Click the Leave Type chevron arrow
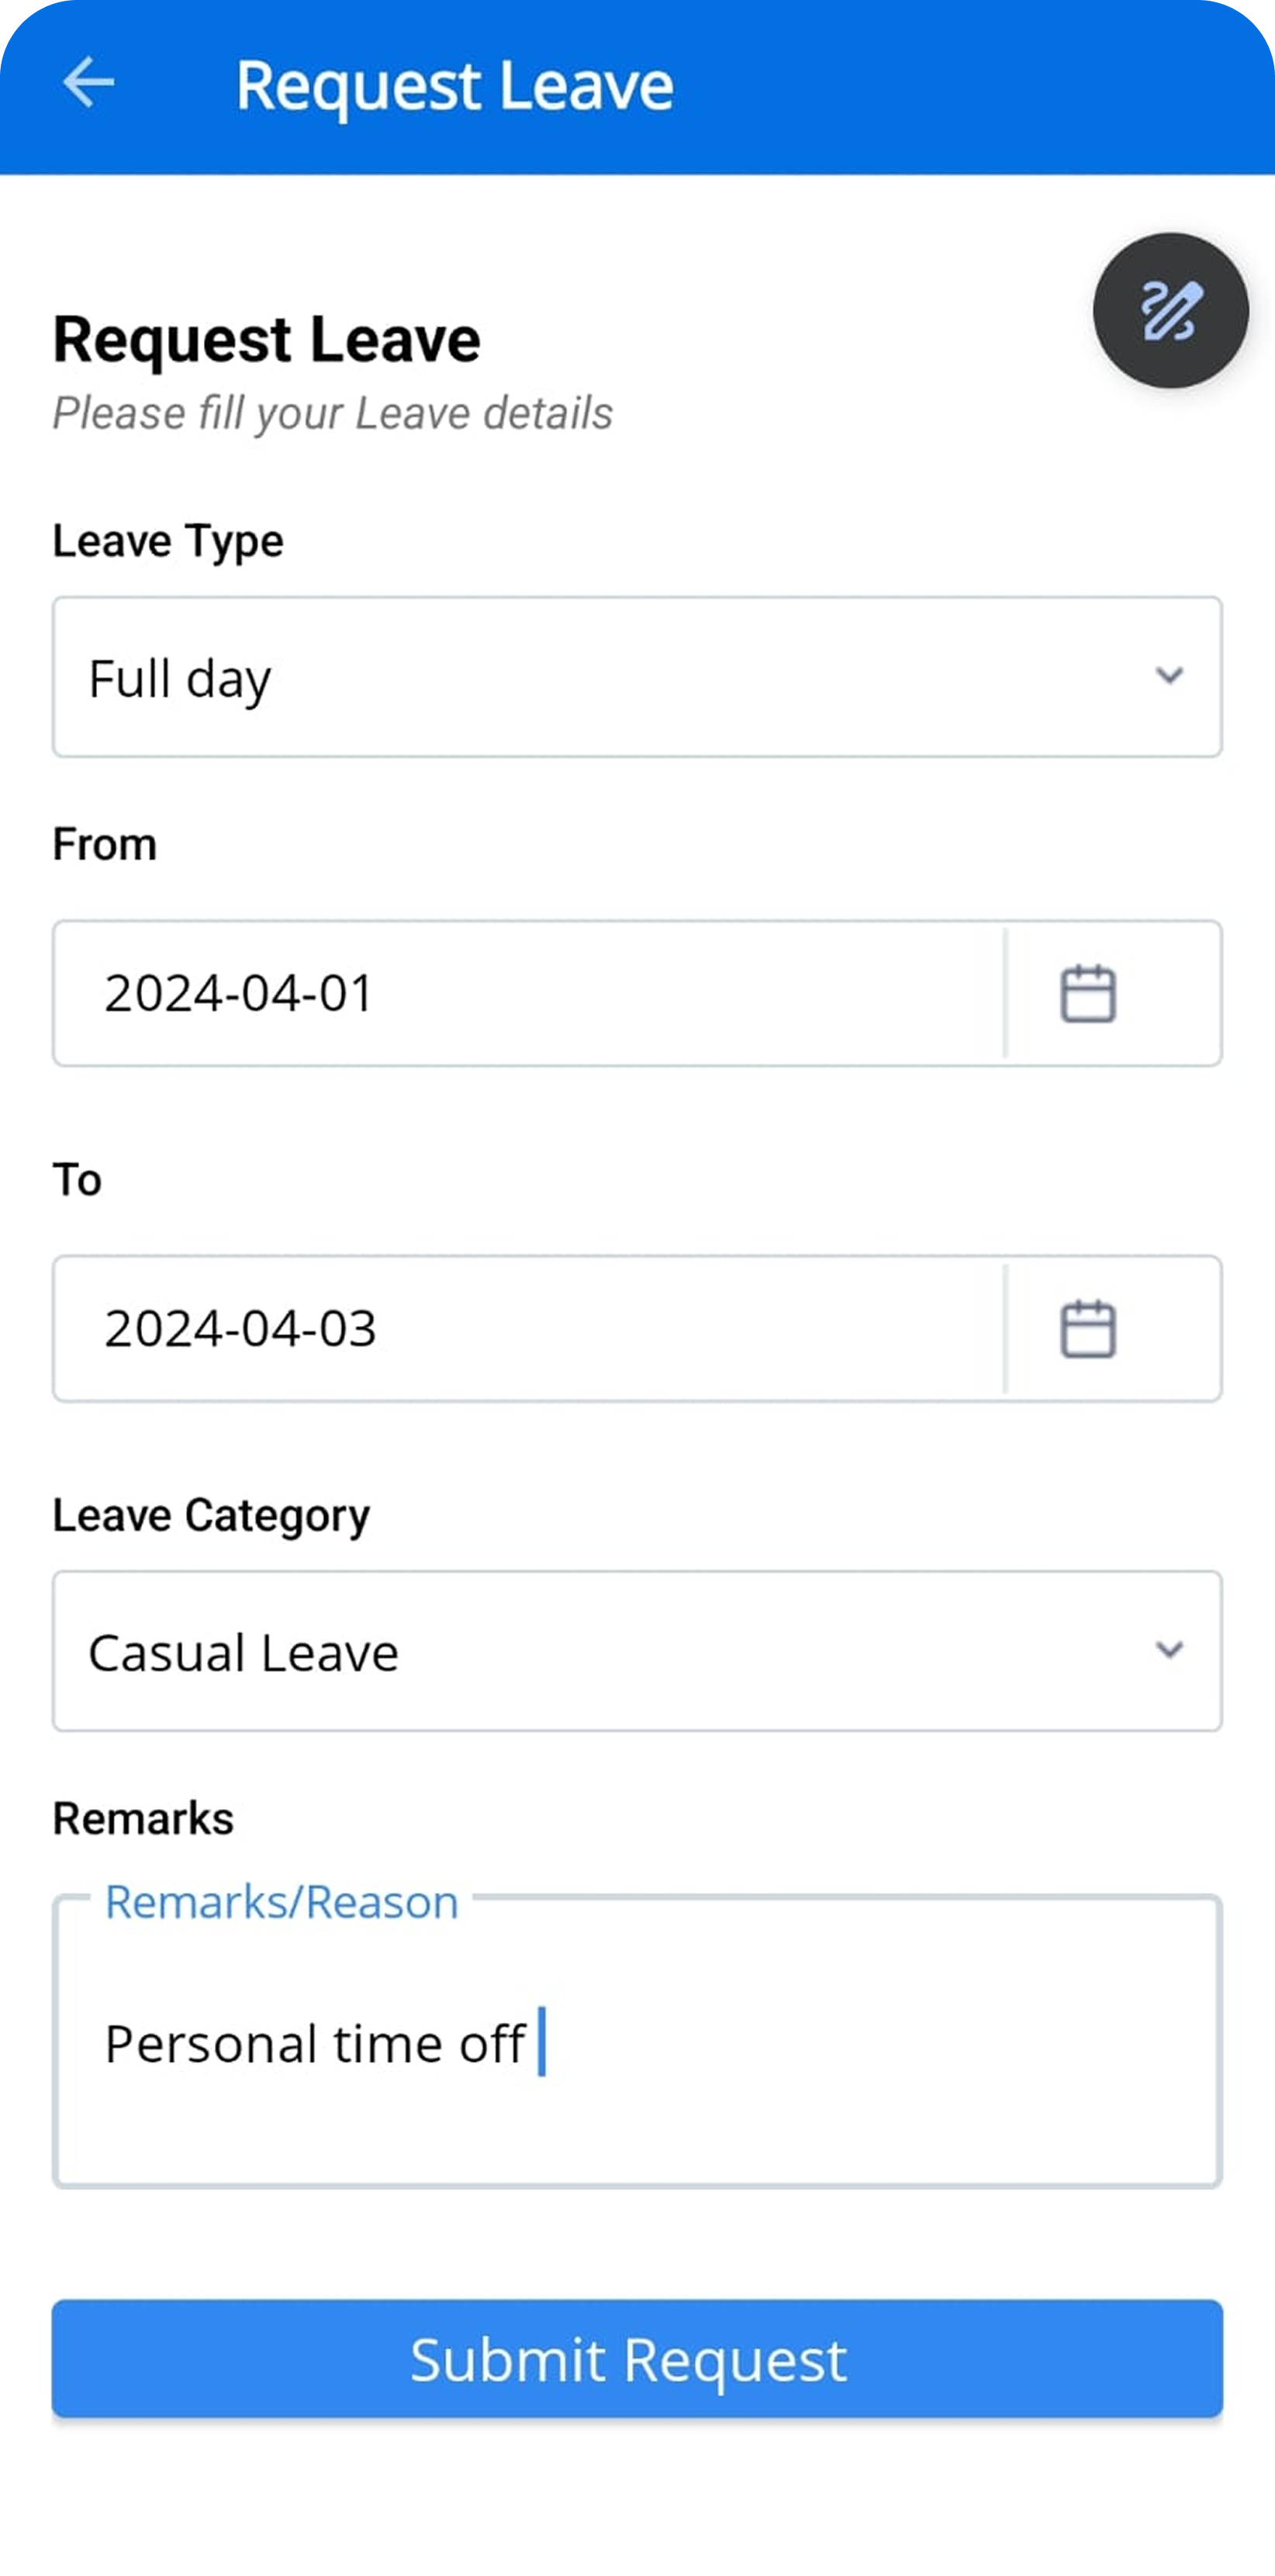This screenshot has width=1275, height=2576. 1169,676
